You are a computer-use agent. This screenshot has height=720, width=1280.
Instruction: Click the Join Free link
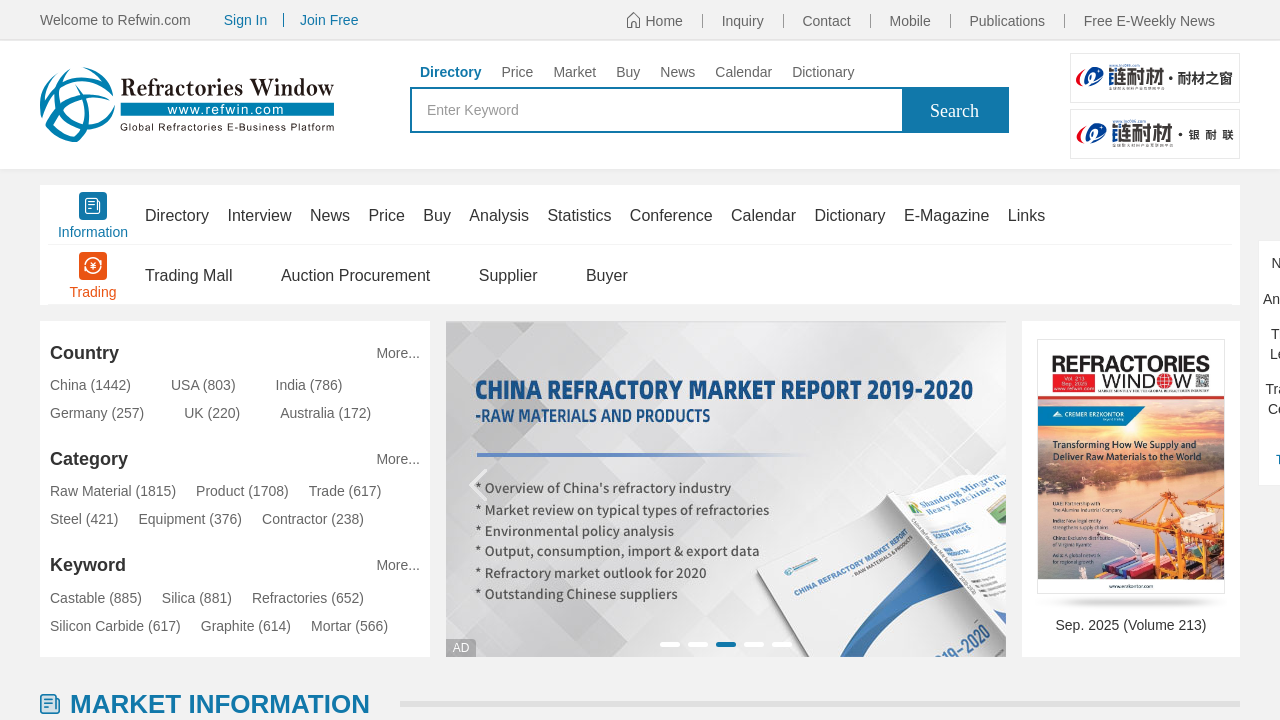(329, 20)
